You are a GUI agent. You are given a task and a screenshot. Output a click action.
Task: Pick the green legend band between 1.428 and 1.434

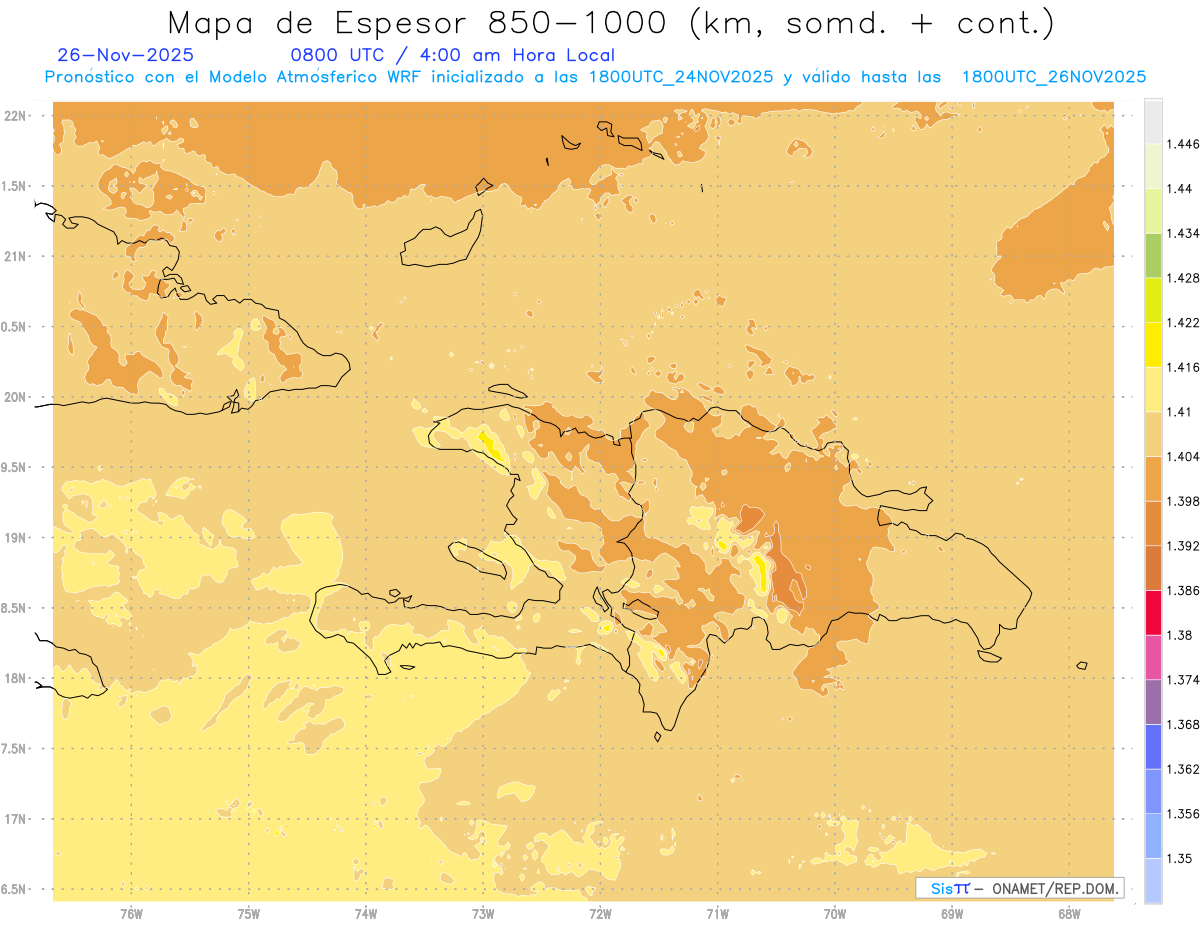pos(1153,256)
